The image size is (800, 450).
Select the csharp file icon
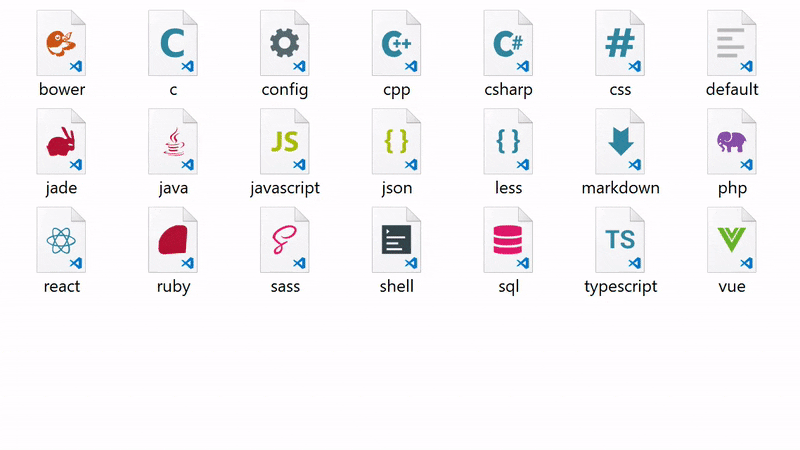pos(508,44)
